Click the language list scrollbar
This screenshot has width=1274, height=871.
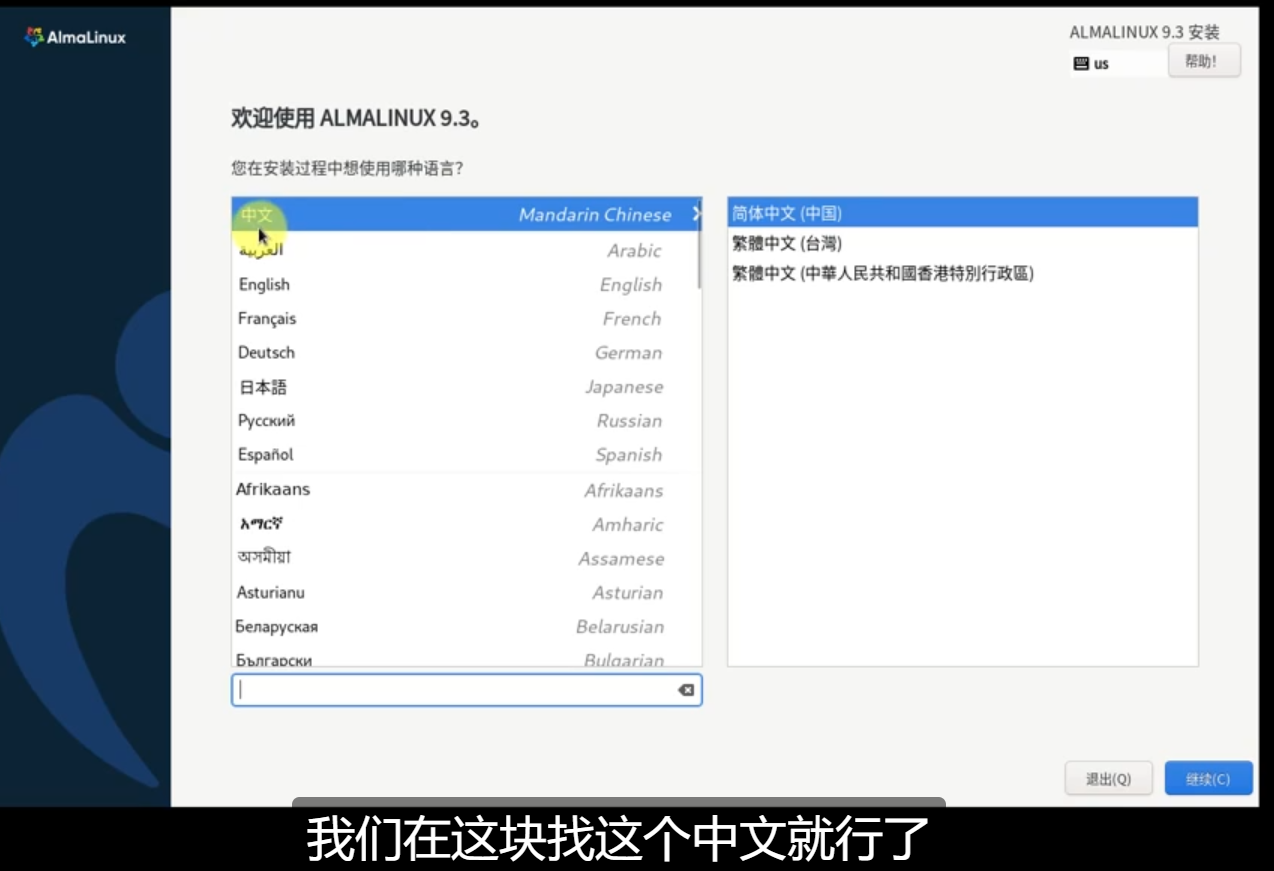click(698, 244)
